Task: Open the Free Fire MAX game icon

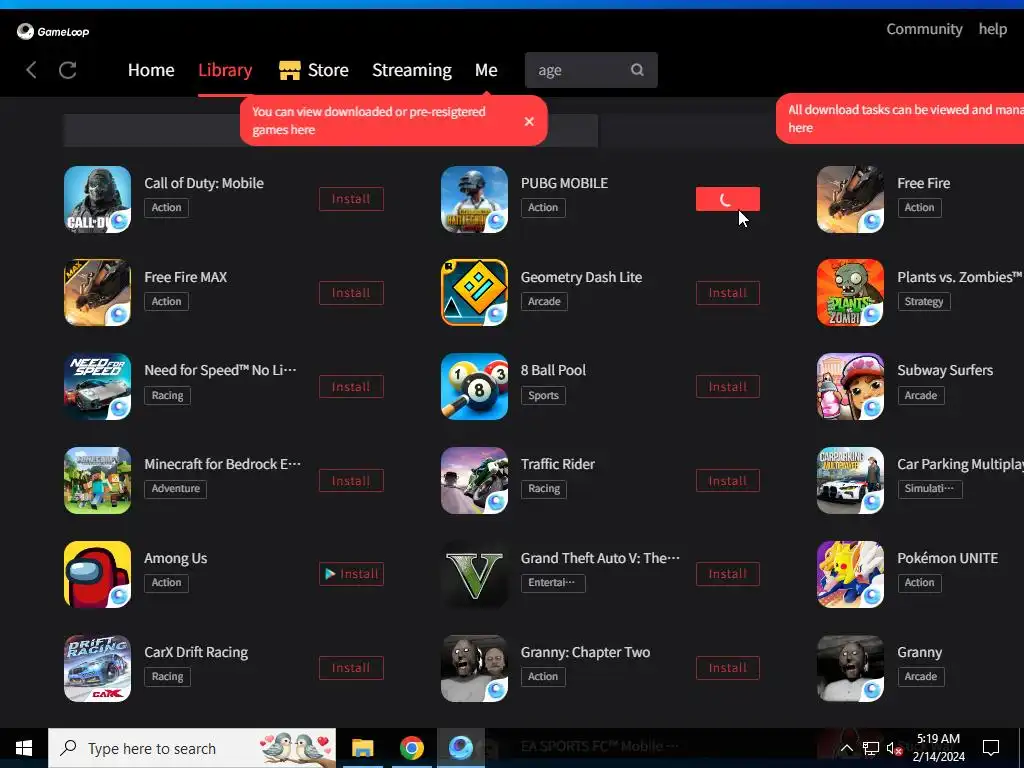Action: pos(97,293)
